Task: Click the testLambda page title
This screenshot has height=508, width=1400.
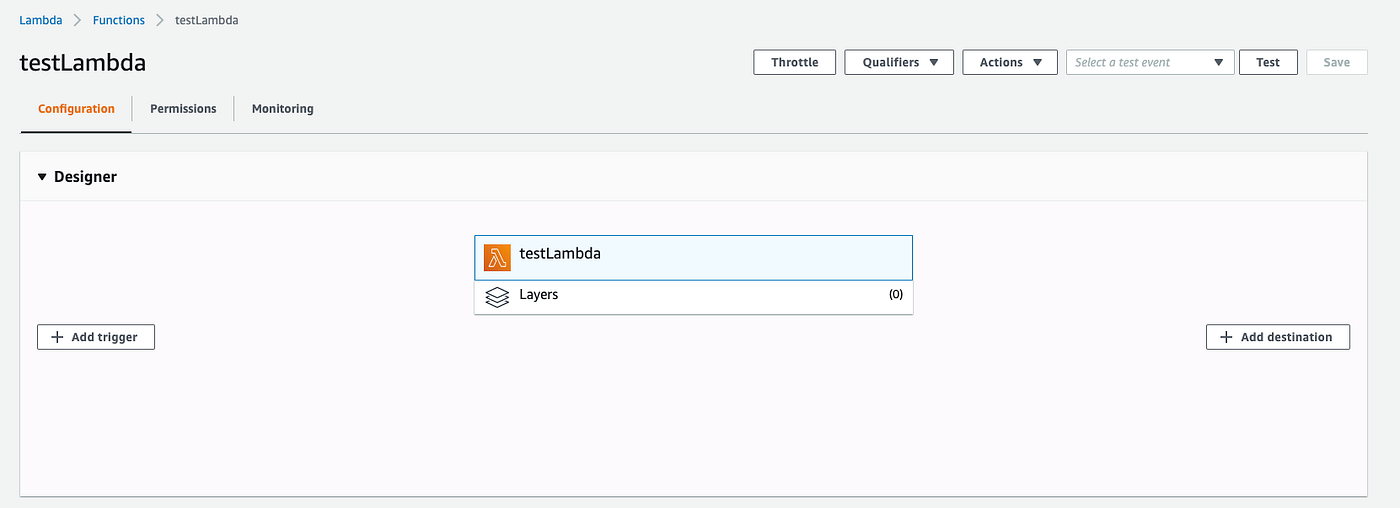Action: (83, 62)
